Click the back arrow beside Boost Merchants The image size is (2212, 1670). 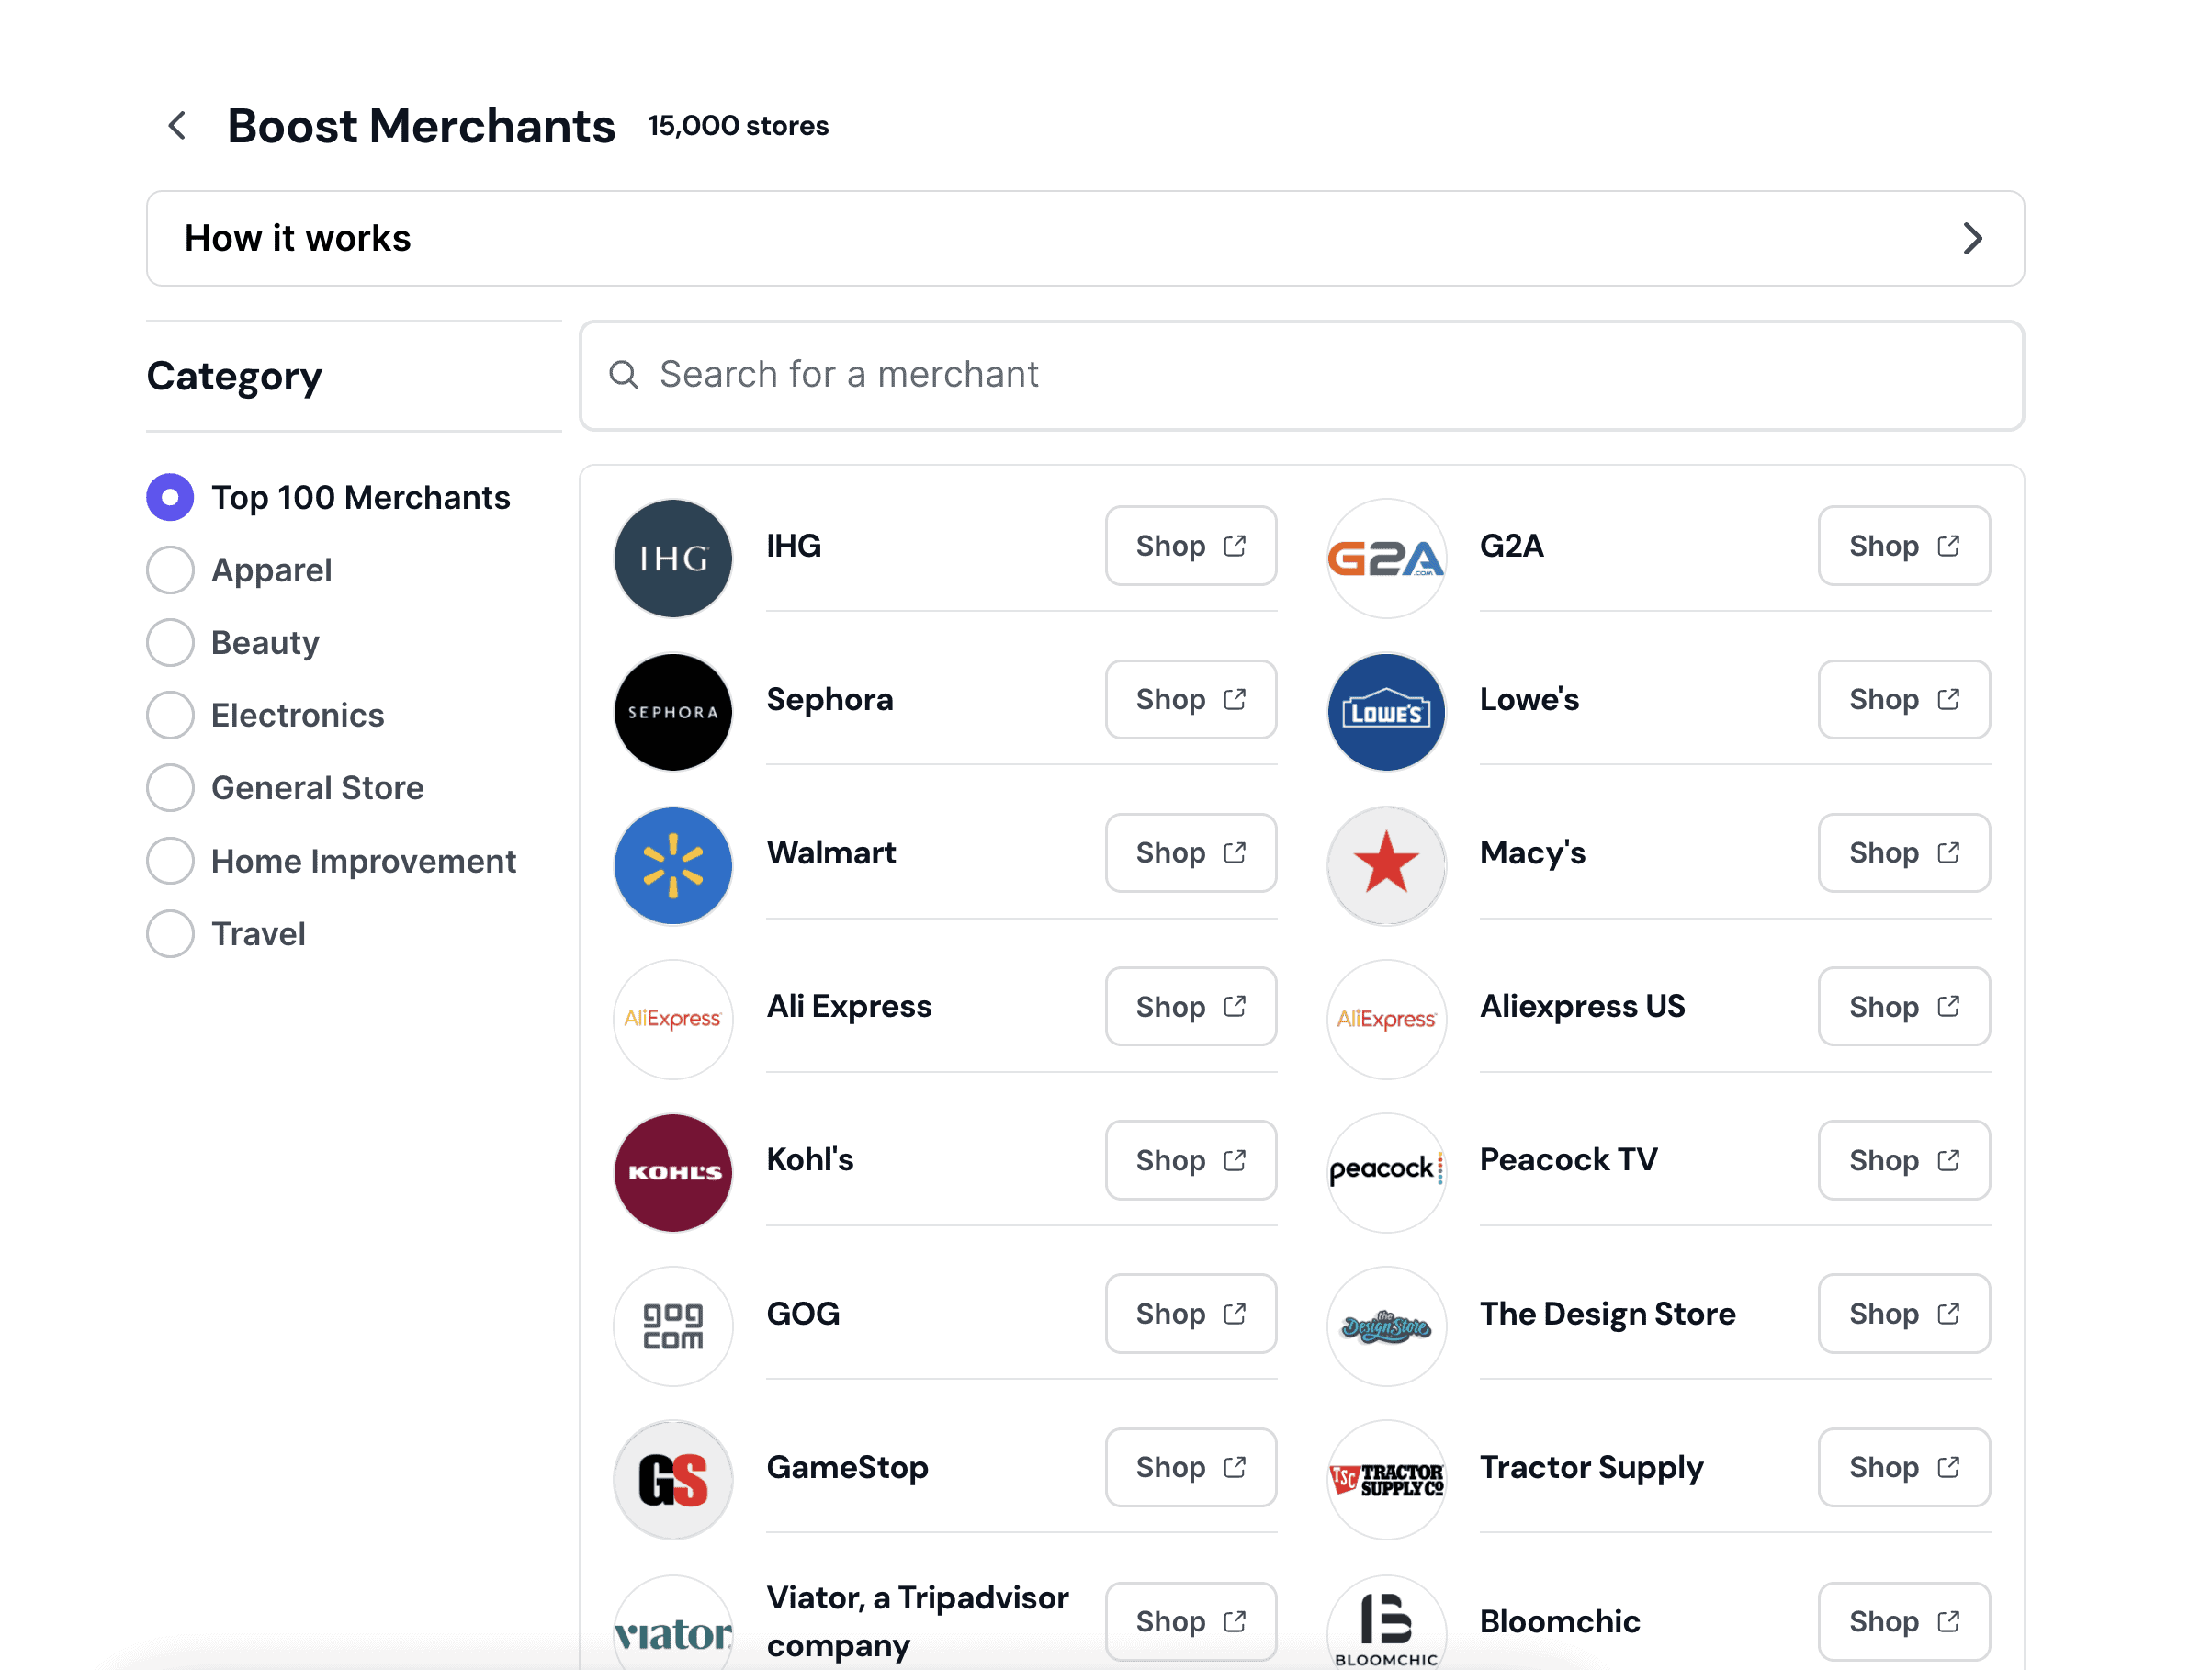(x=177, y=126)
